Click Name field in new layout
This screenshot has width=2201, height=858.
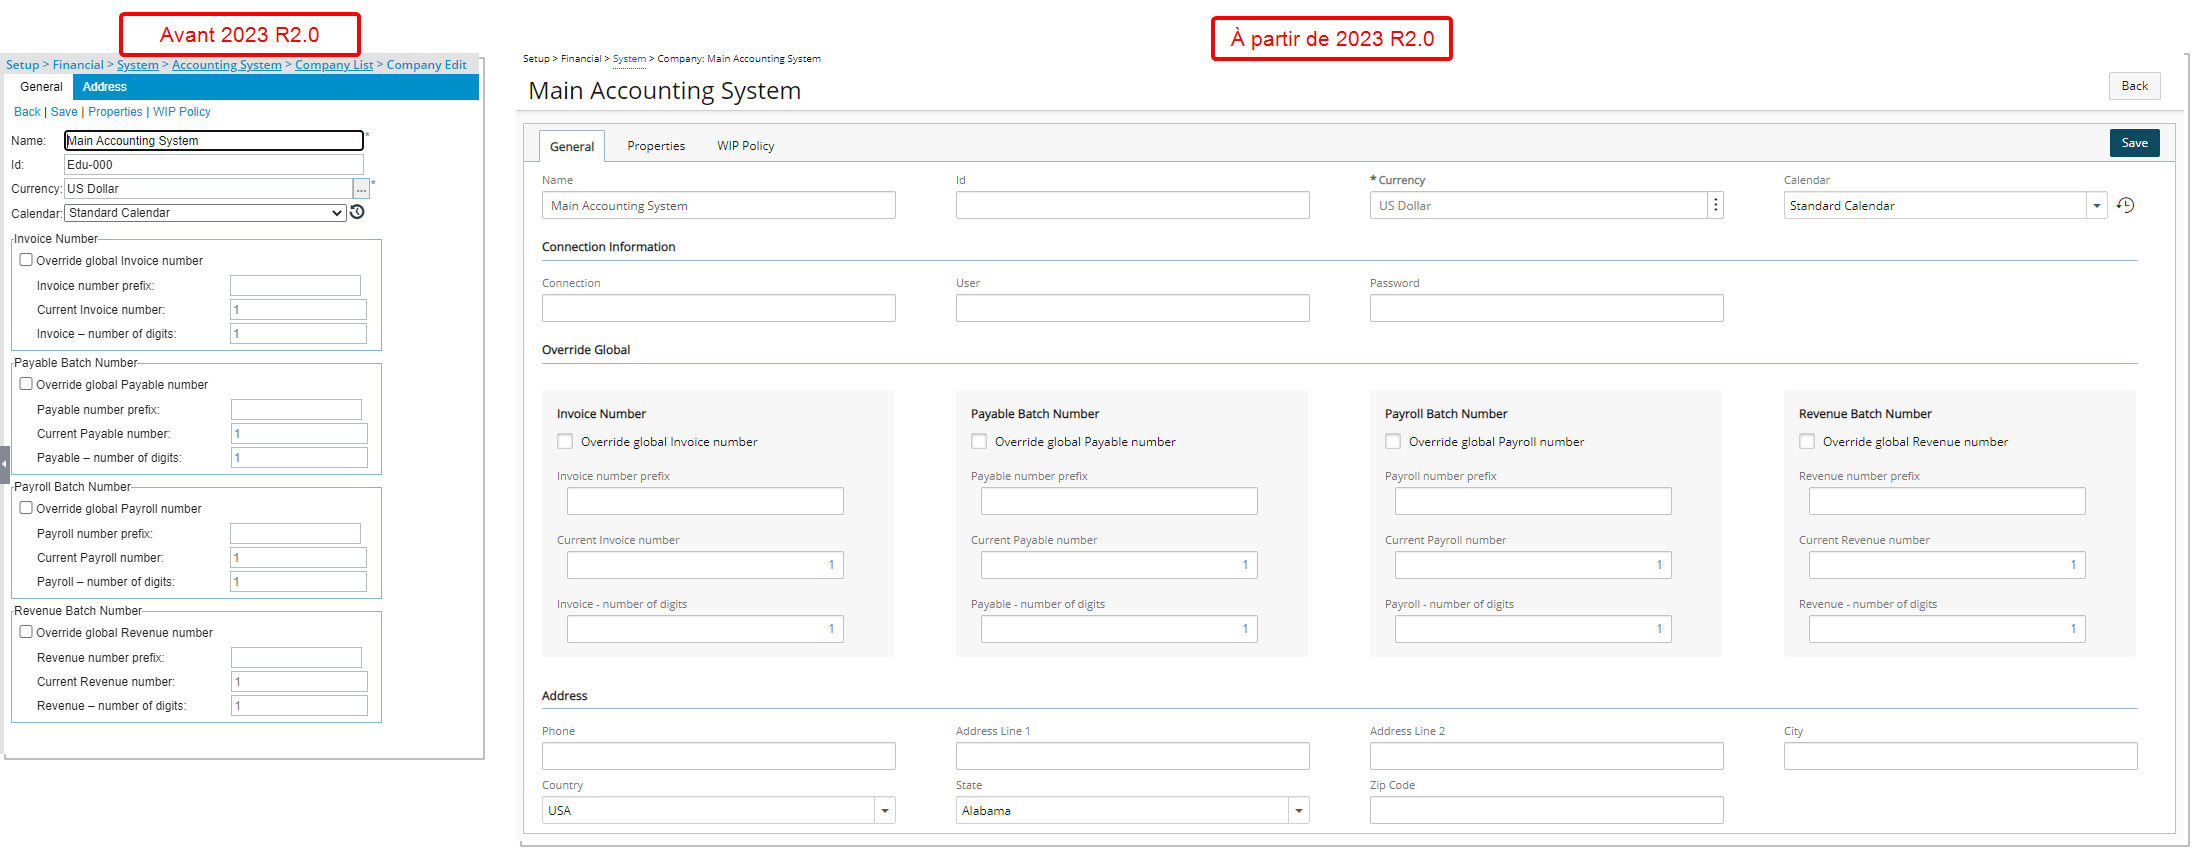[x=719, y=205]
